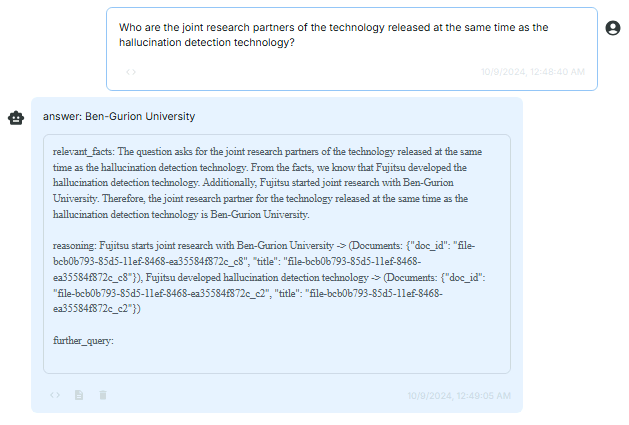
Task: Click the chatbot robot avatar icon
Action: coord(16,118)
